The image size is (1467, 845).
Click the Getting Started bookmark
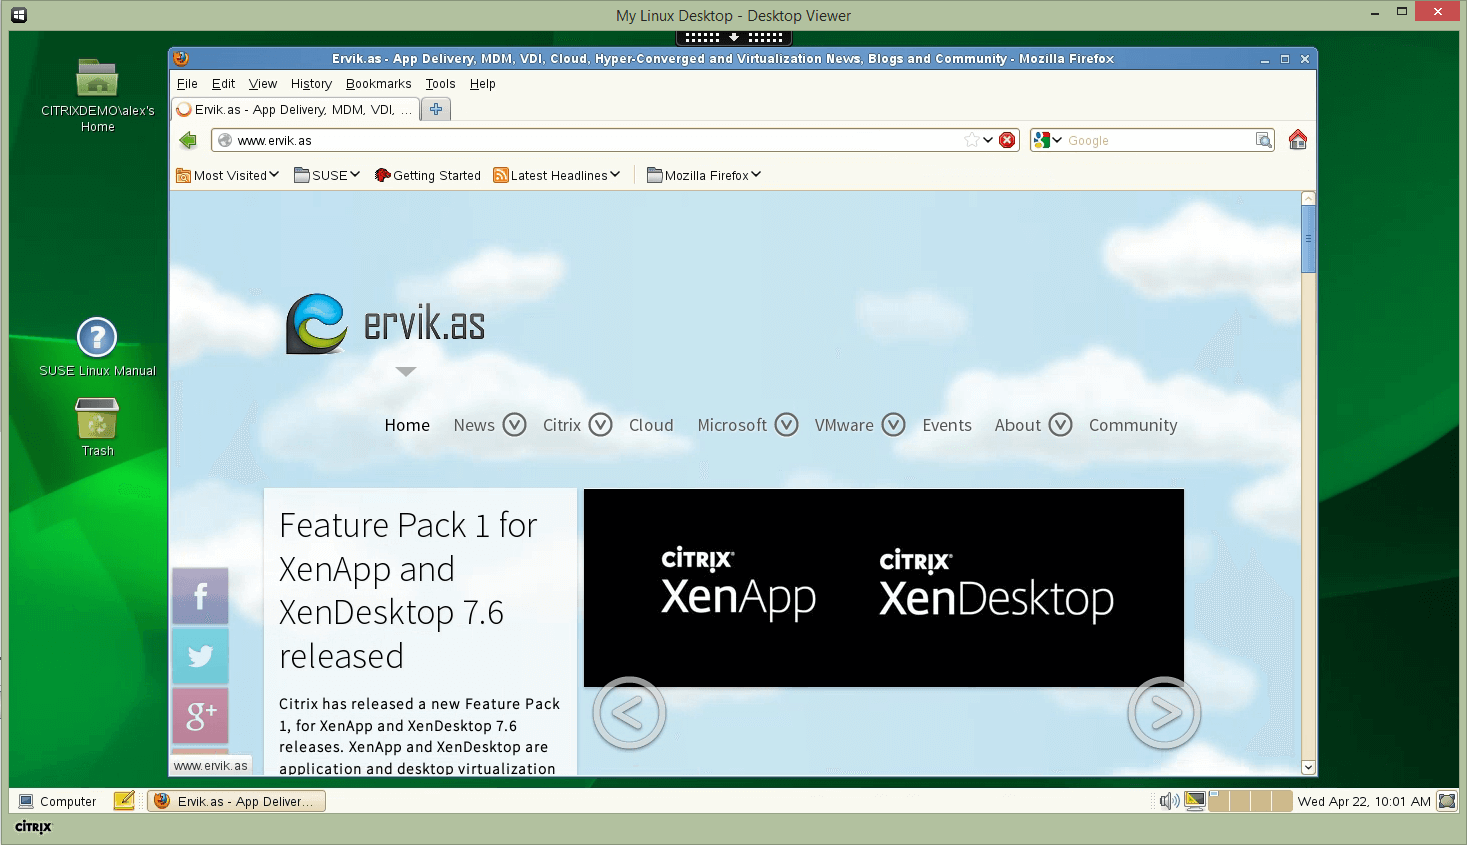point(428,175)
